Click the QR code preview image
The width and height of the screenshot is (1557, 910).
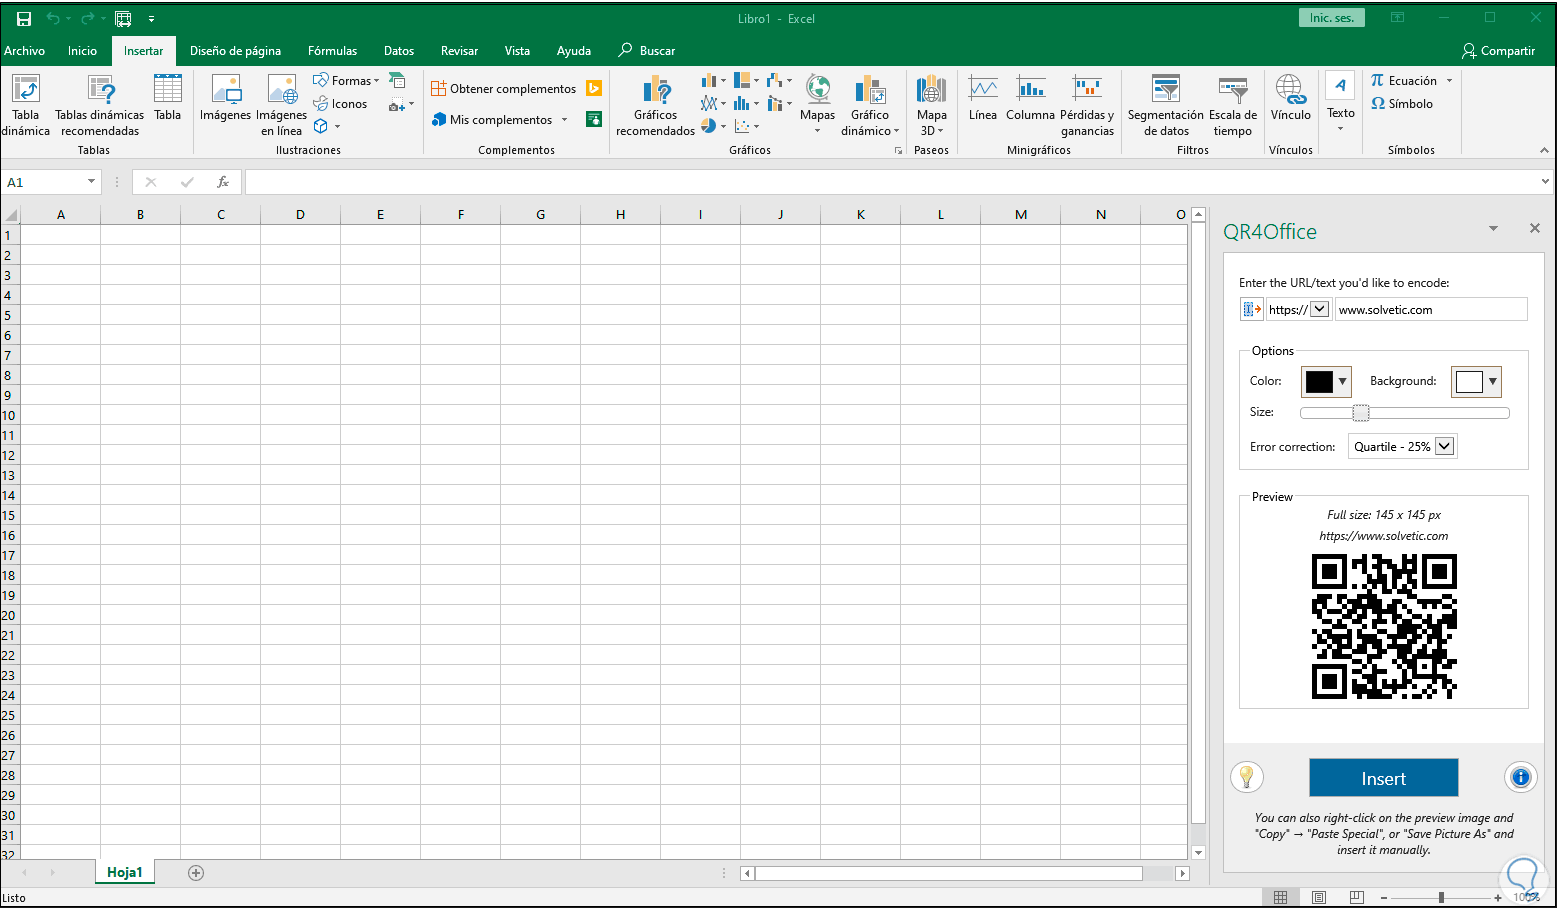pos(1384,626)
